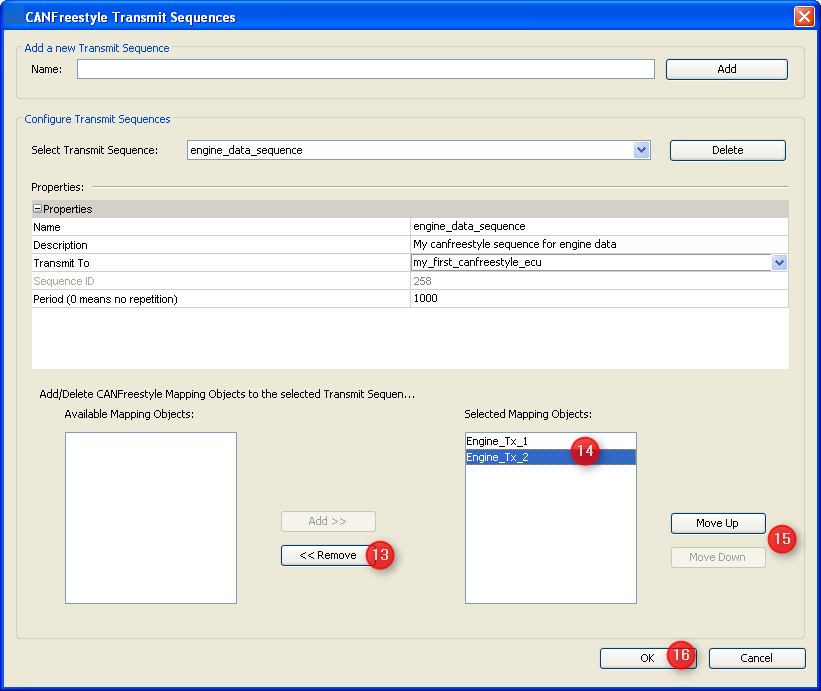Viewport: 821px width, 691px height.
Task: Collapse the Properties section
Action: point(38,208)
